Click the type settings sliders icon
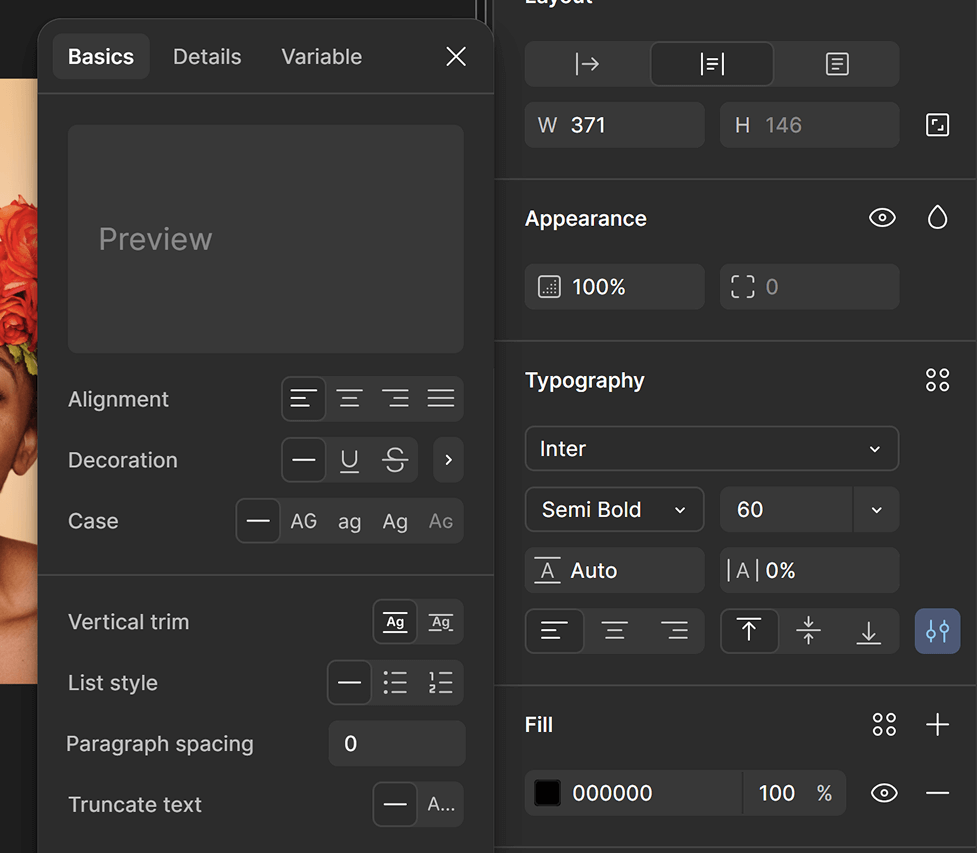The image size is (977, 853). pos(937,631)
